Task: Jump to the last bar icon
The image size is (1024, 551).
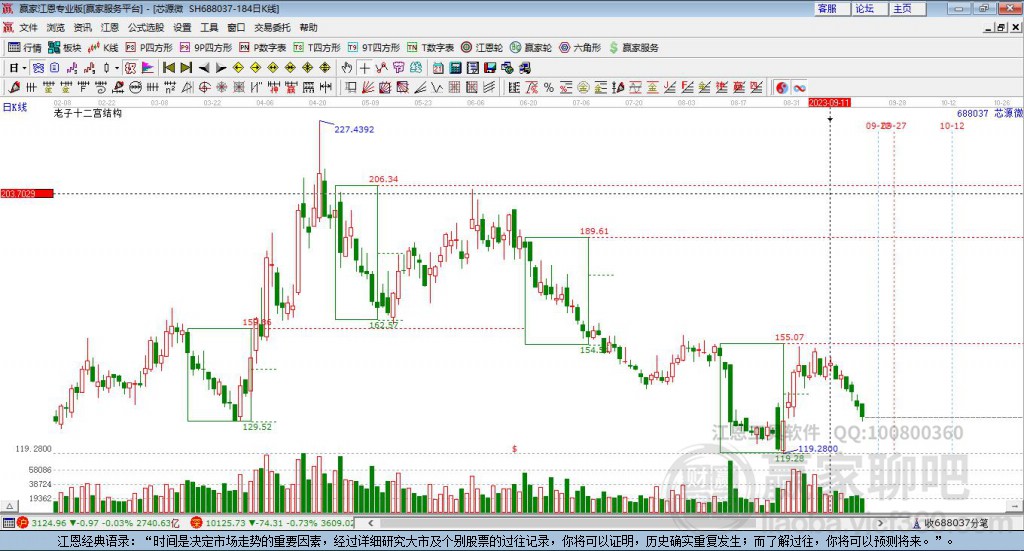Action: [186, 68]
